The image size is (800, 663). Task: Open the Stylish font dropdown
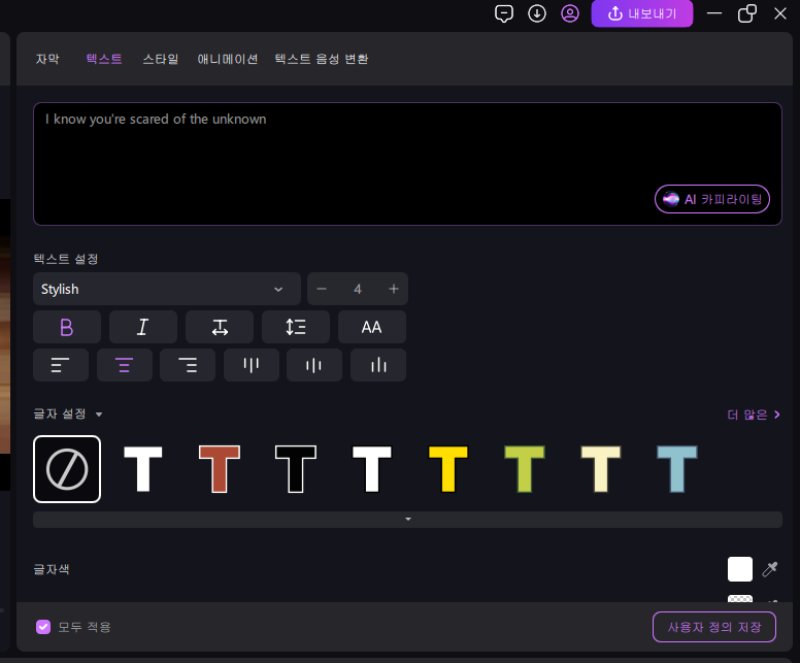pos(166,289)
